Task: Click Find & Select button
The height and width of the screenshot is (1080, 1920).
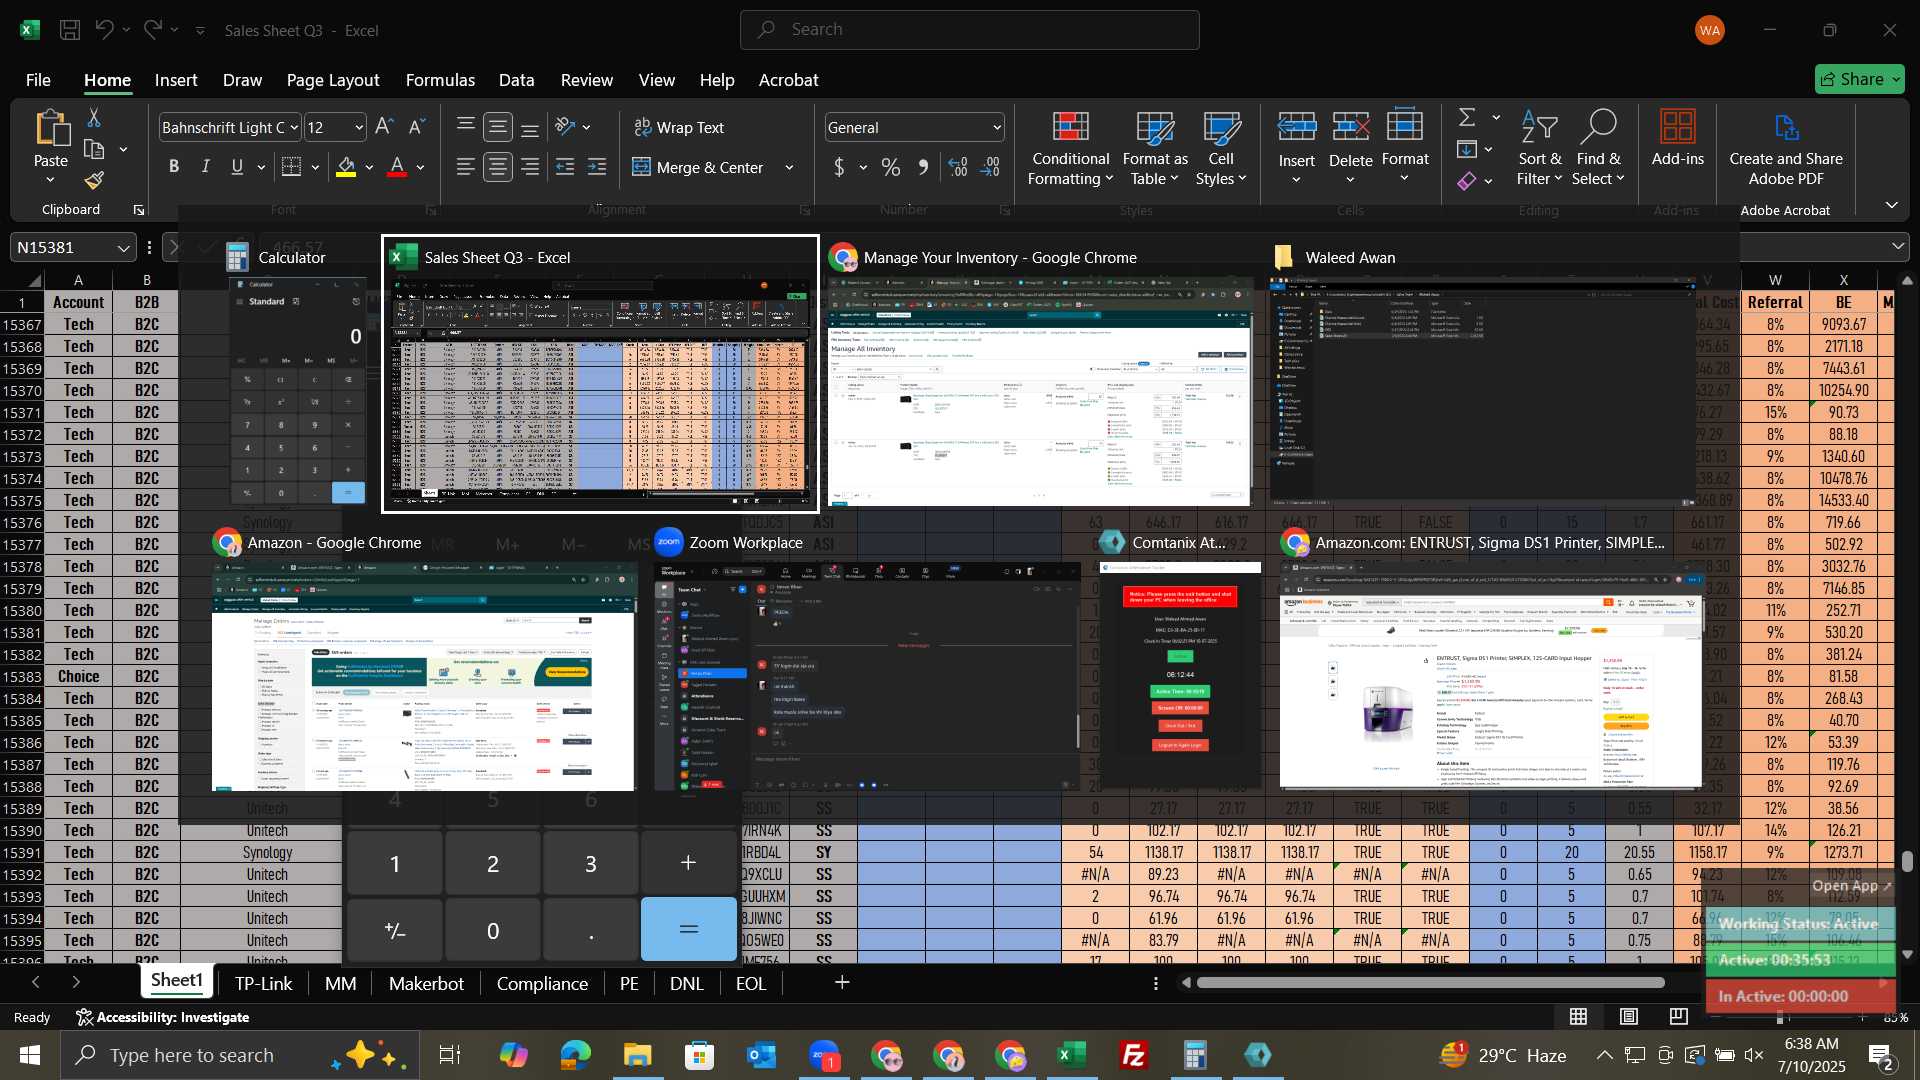Action: tap(1598, 148)
